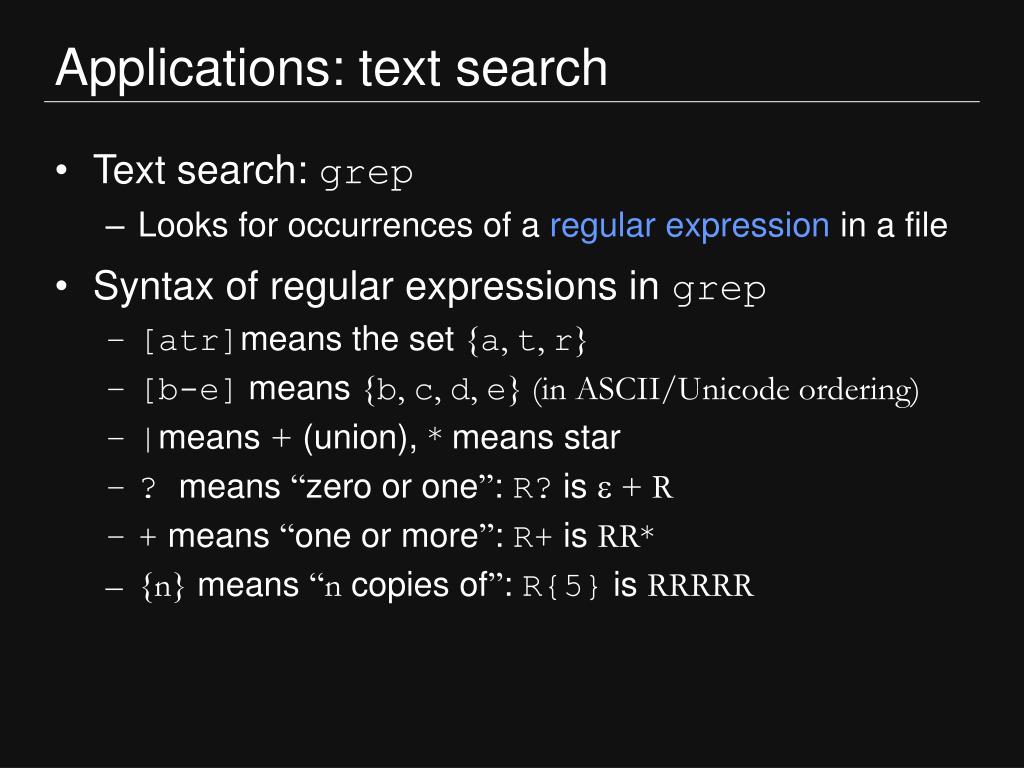
Task: Click the '(union)' word
Action: coord(360,438)
